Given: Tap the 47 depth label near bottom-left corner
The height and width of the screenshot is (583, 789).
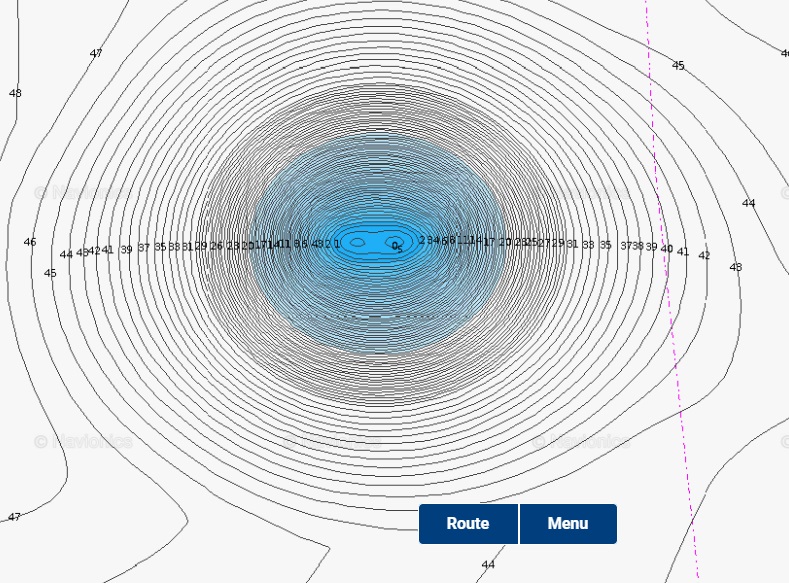Looking at the screenshot, I should tap(14, 517).
